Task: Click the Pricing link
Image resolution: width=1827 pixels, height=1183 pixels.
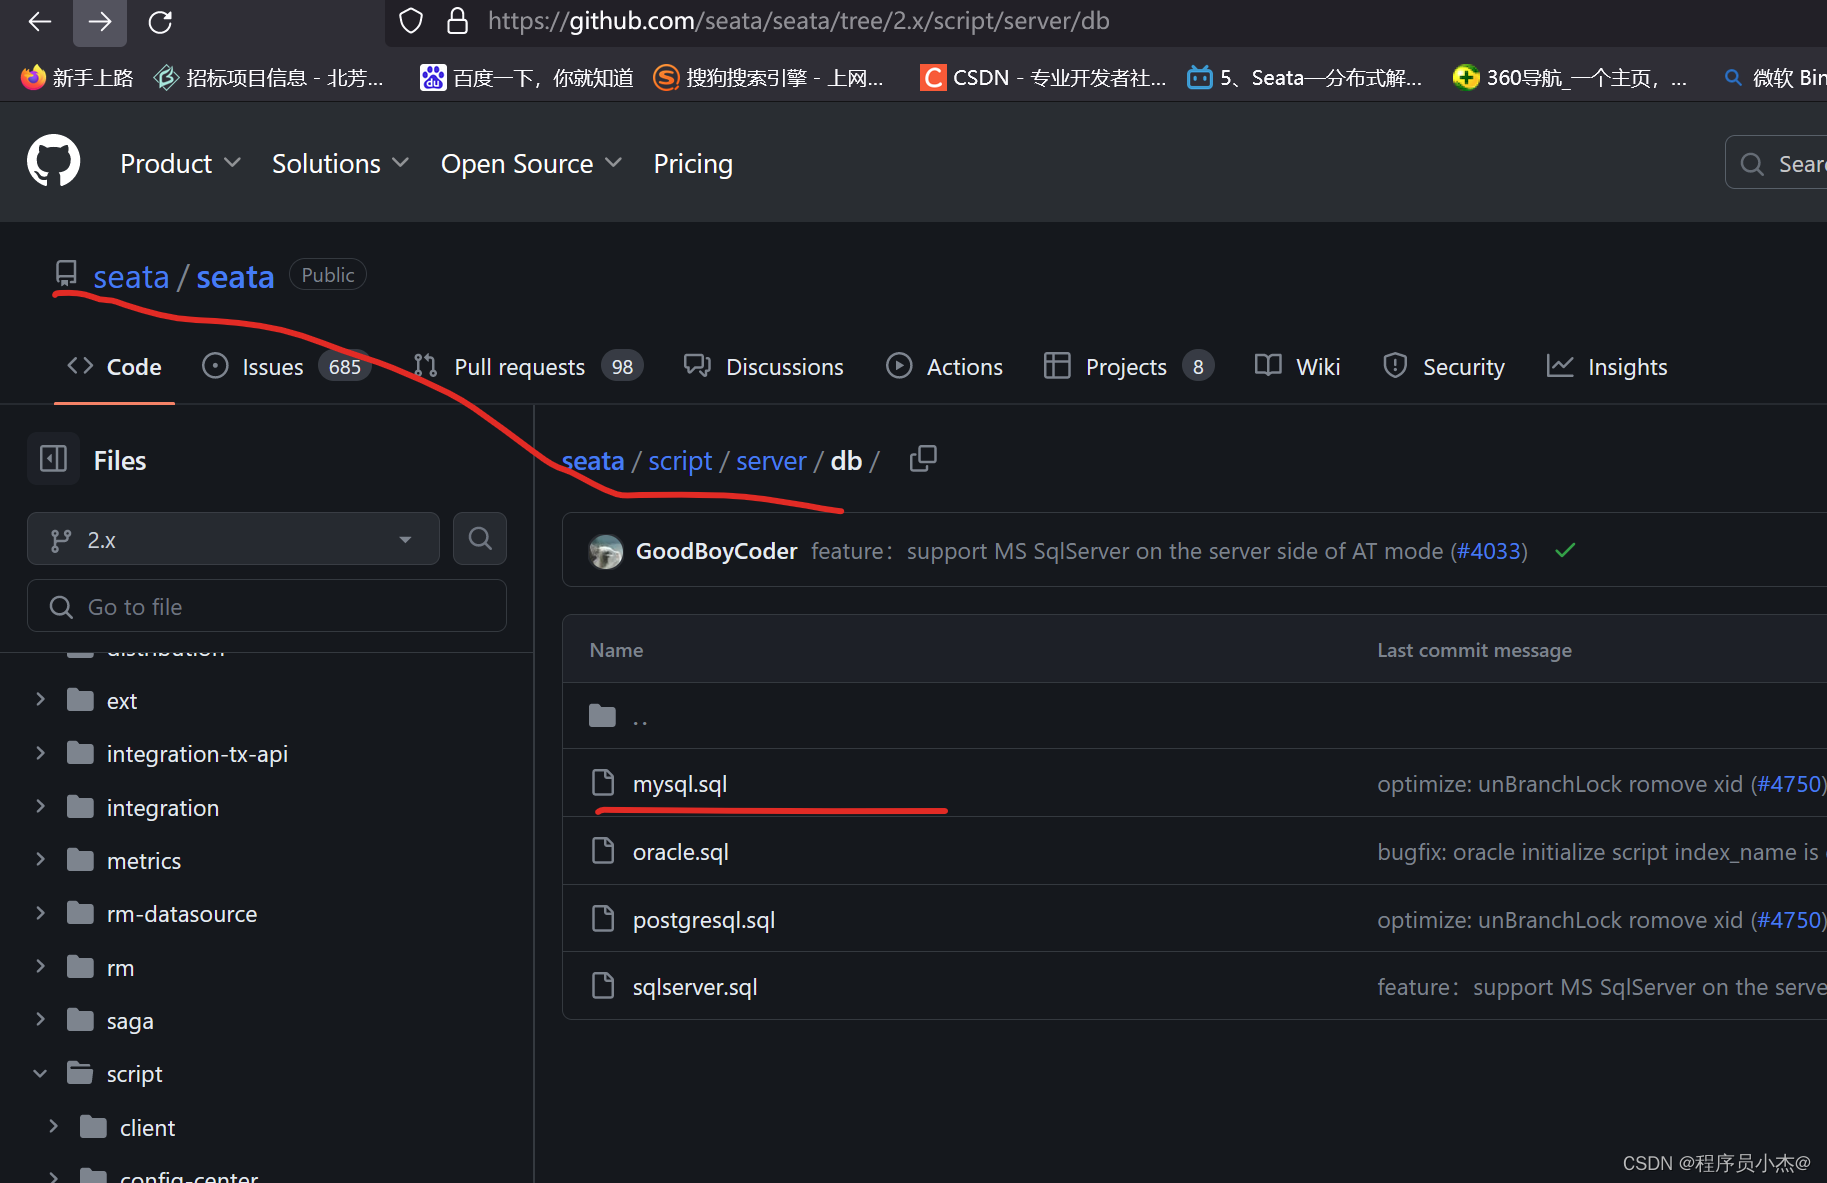Action: pyautogui.click(x=693, y=163)
